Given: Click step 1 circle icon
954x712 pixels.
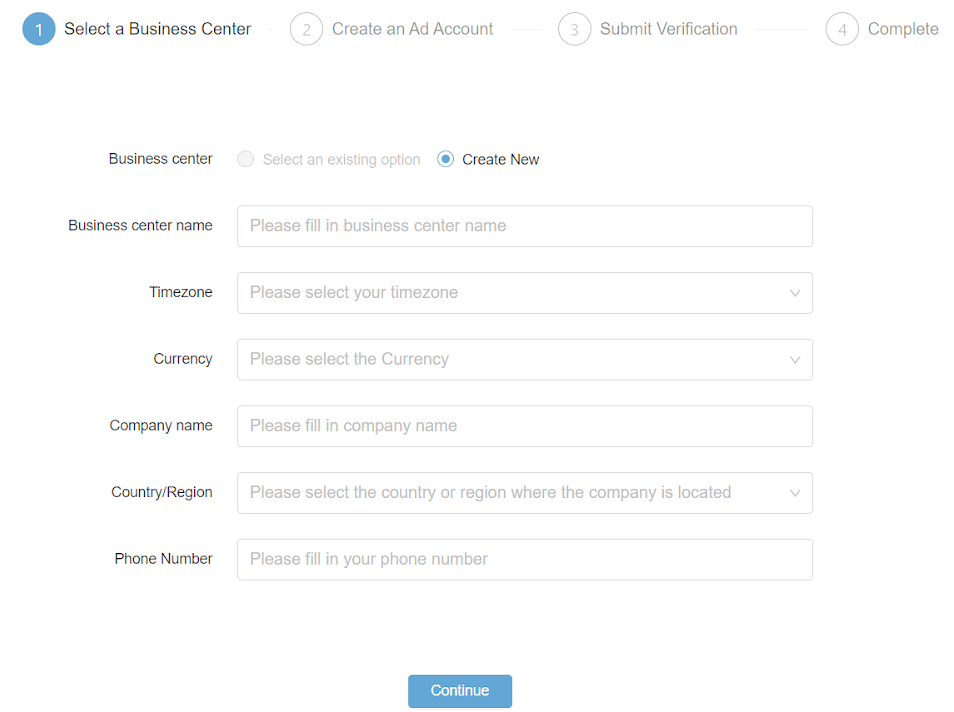Looking at the screenshot, I should tap(39, 29).
